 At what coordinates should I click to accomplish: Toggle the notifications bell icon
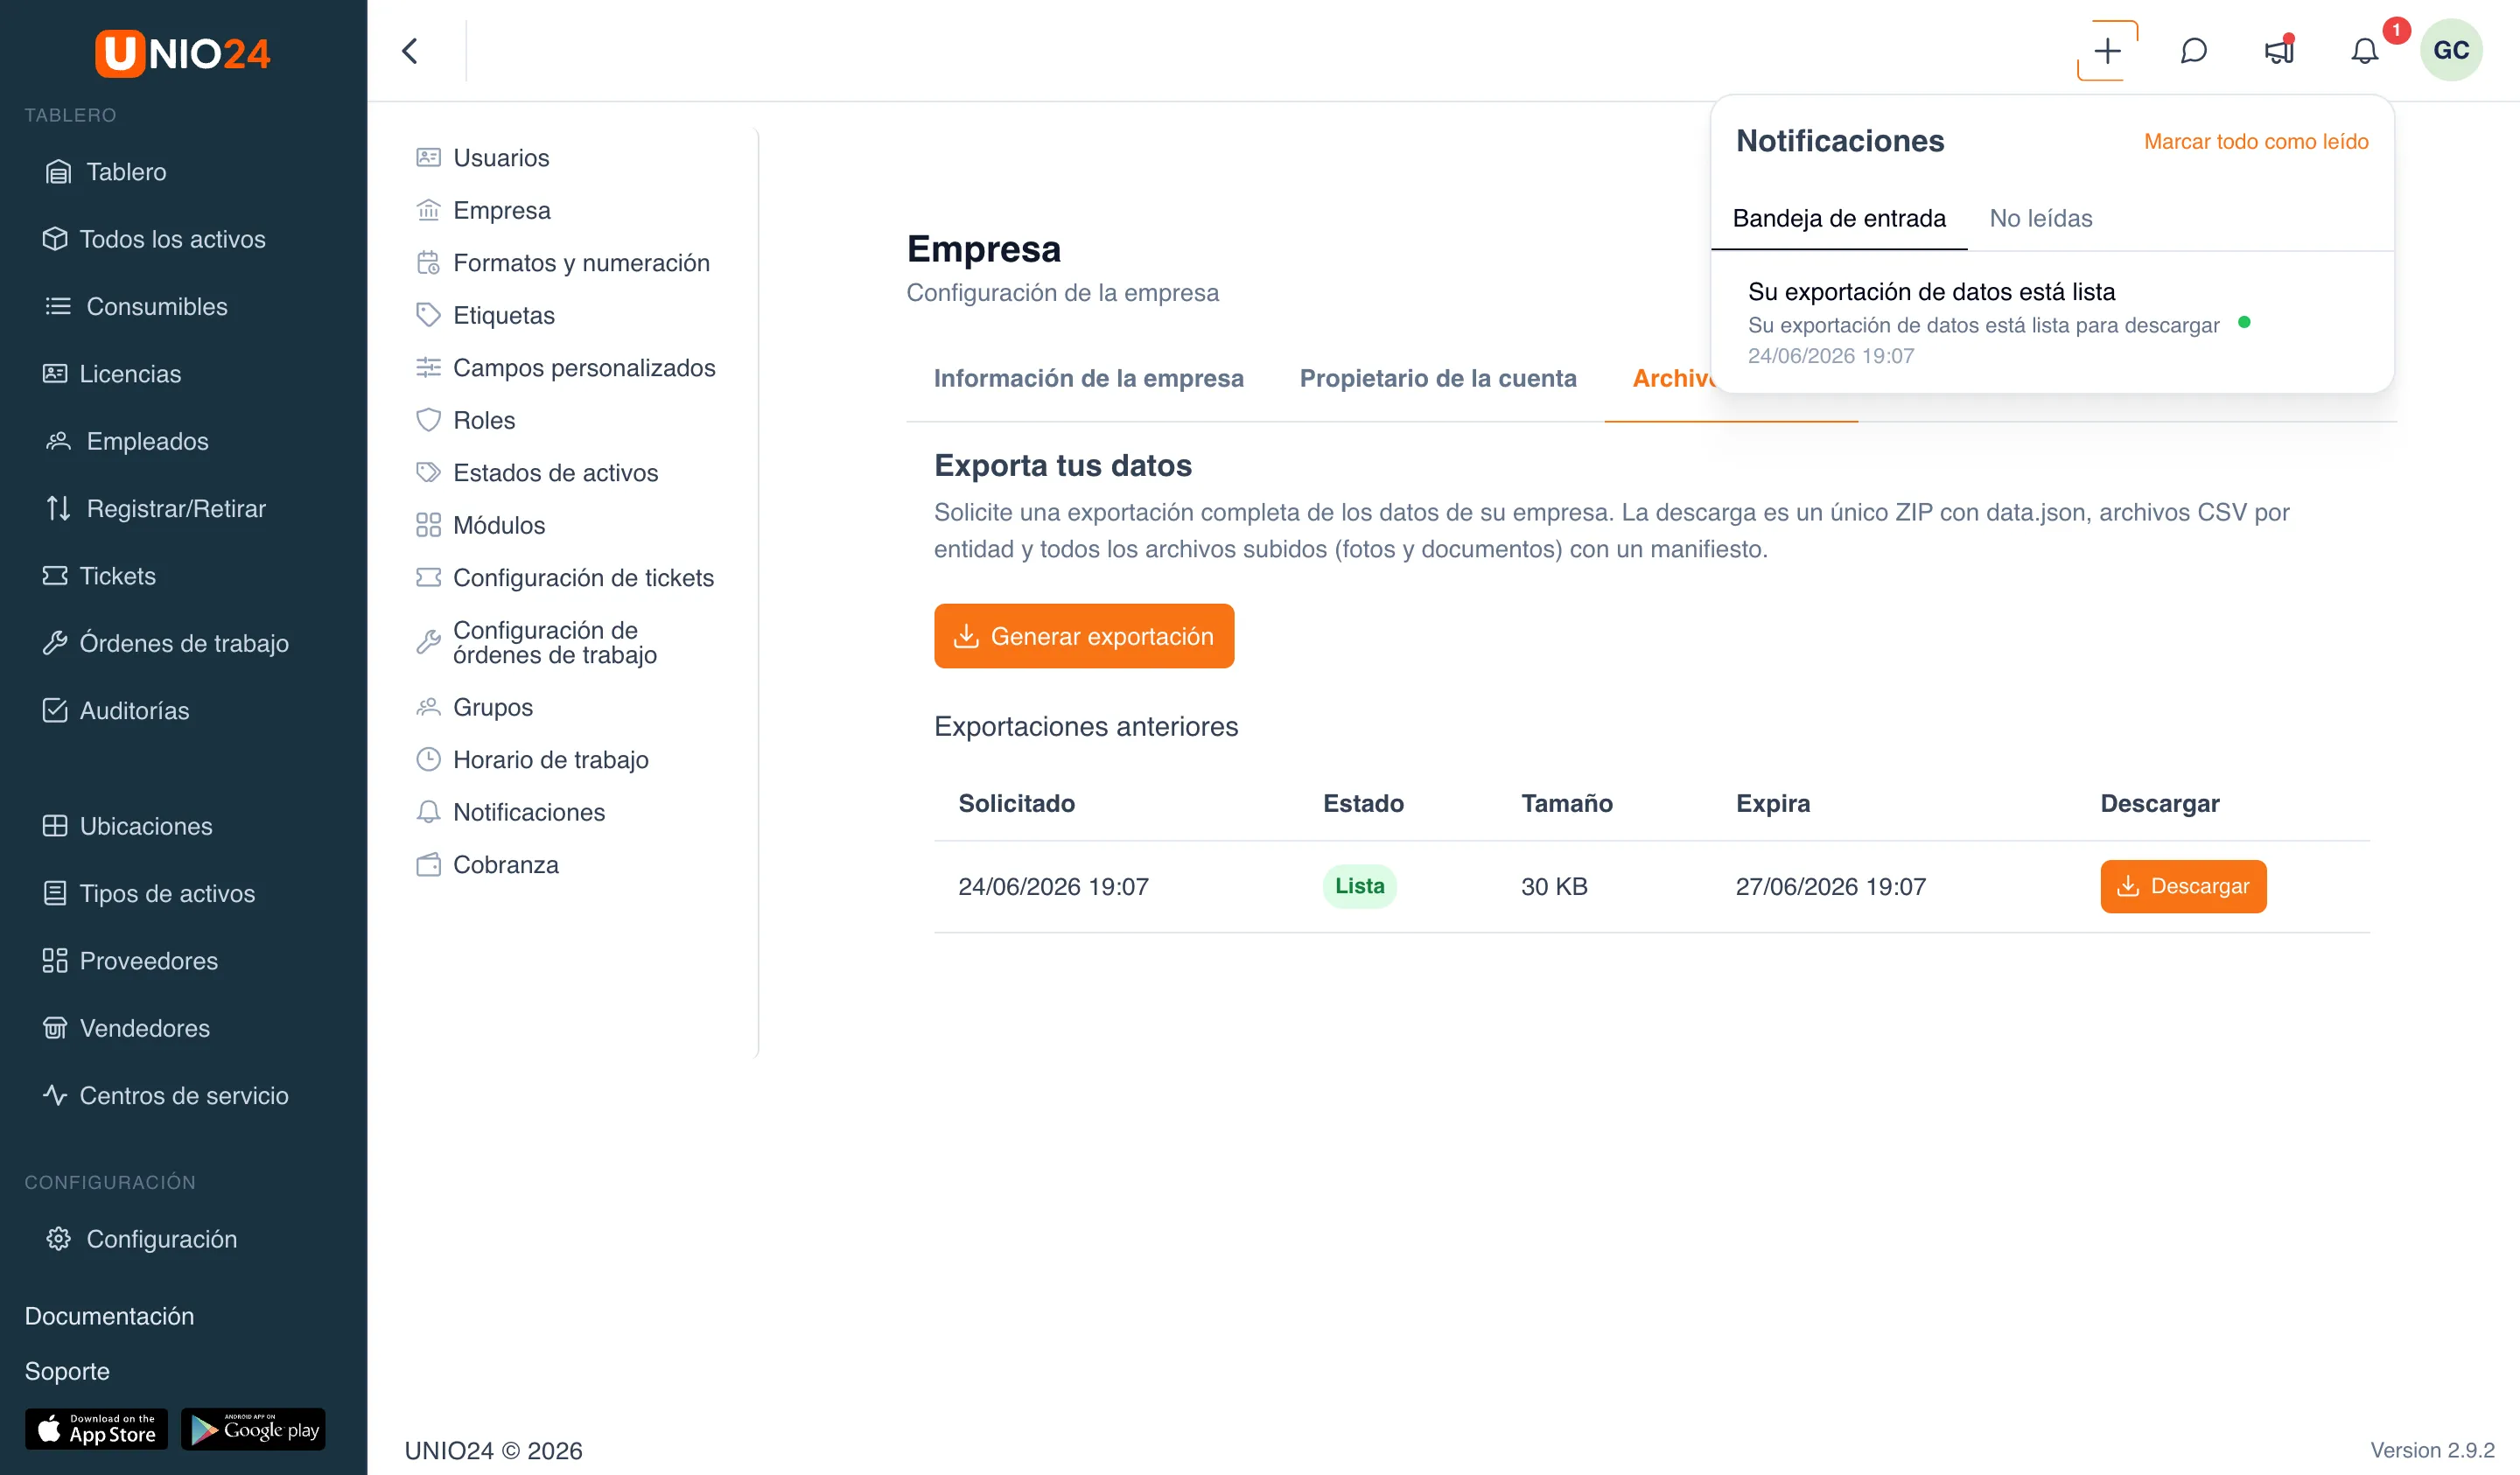click(x=2364, y=51)
